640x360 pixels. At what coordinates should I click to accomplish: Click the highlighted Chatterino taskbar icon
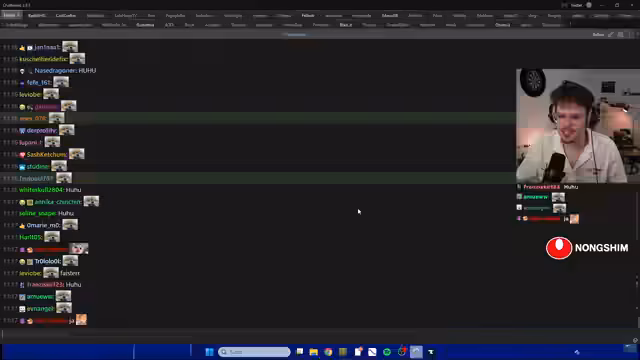point(416,352)
